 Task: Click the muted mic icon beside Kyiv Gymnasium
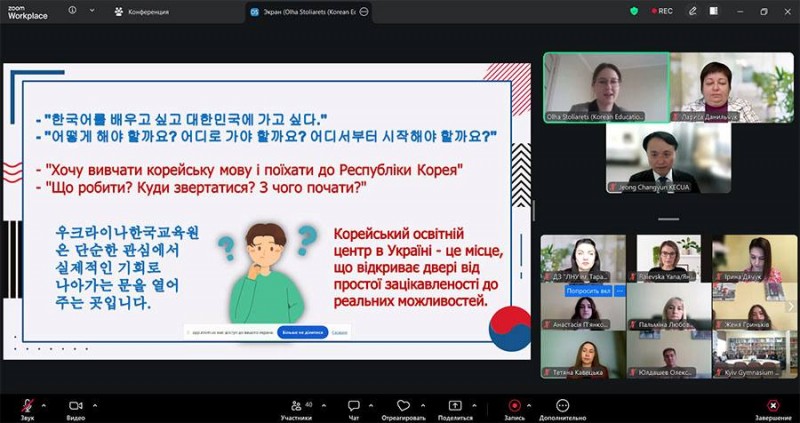pyautogui.click(x=718, y=372)
